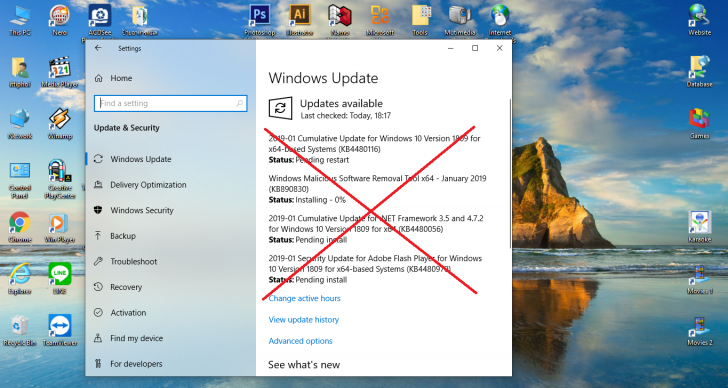Open the Website shortcut icon

tap(700, 20)
